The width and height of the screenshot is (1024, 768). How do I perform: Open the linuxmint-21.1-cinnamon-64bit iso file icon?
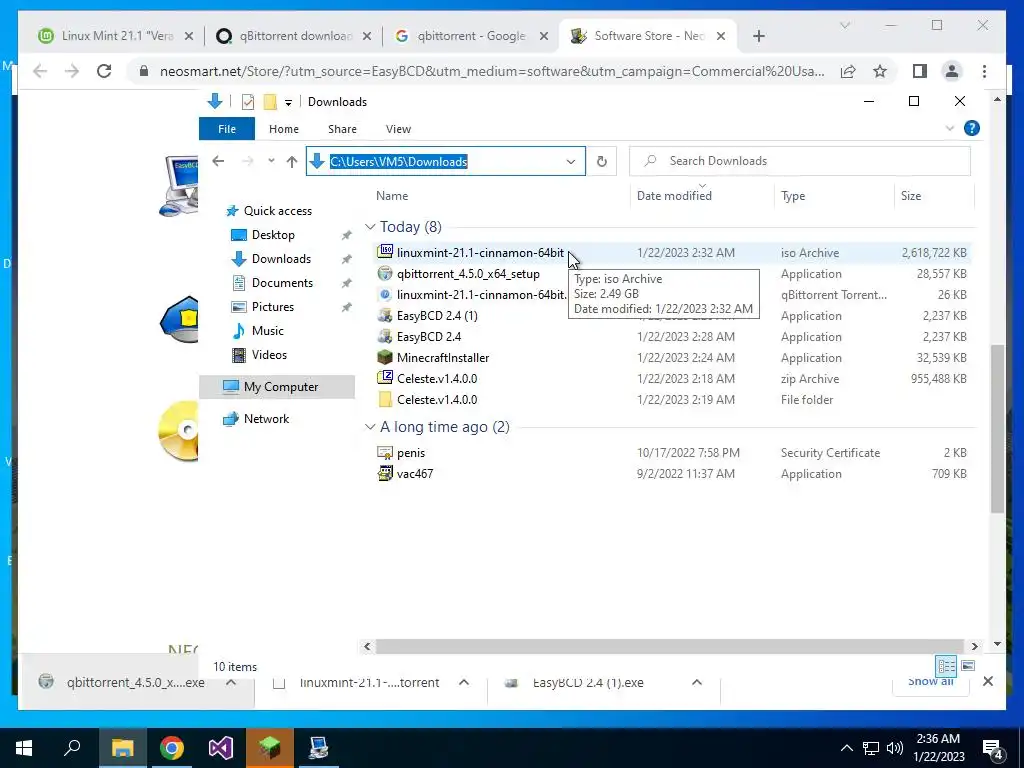385,252
